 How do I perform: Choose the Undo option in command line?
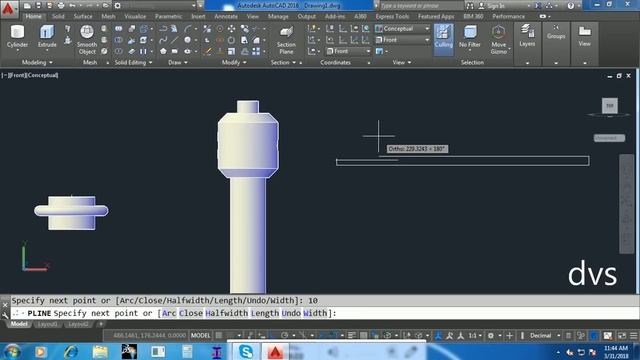click(291, 313)
